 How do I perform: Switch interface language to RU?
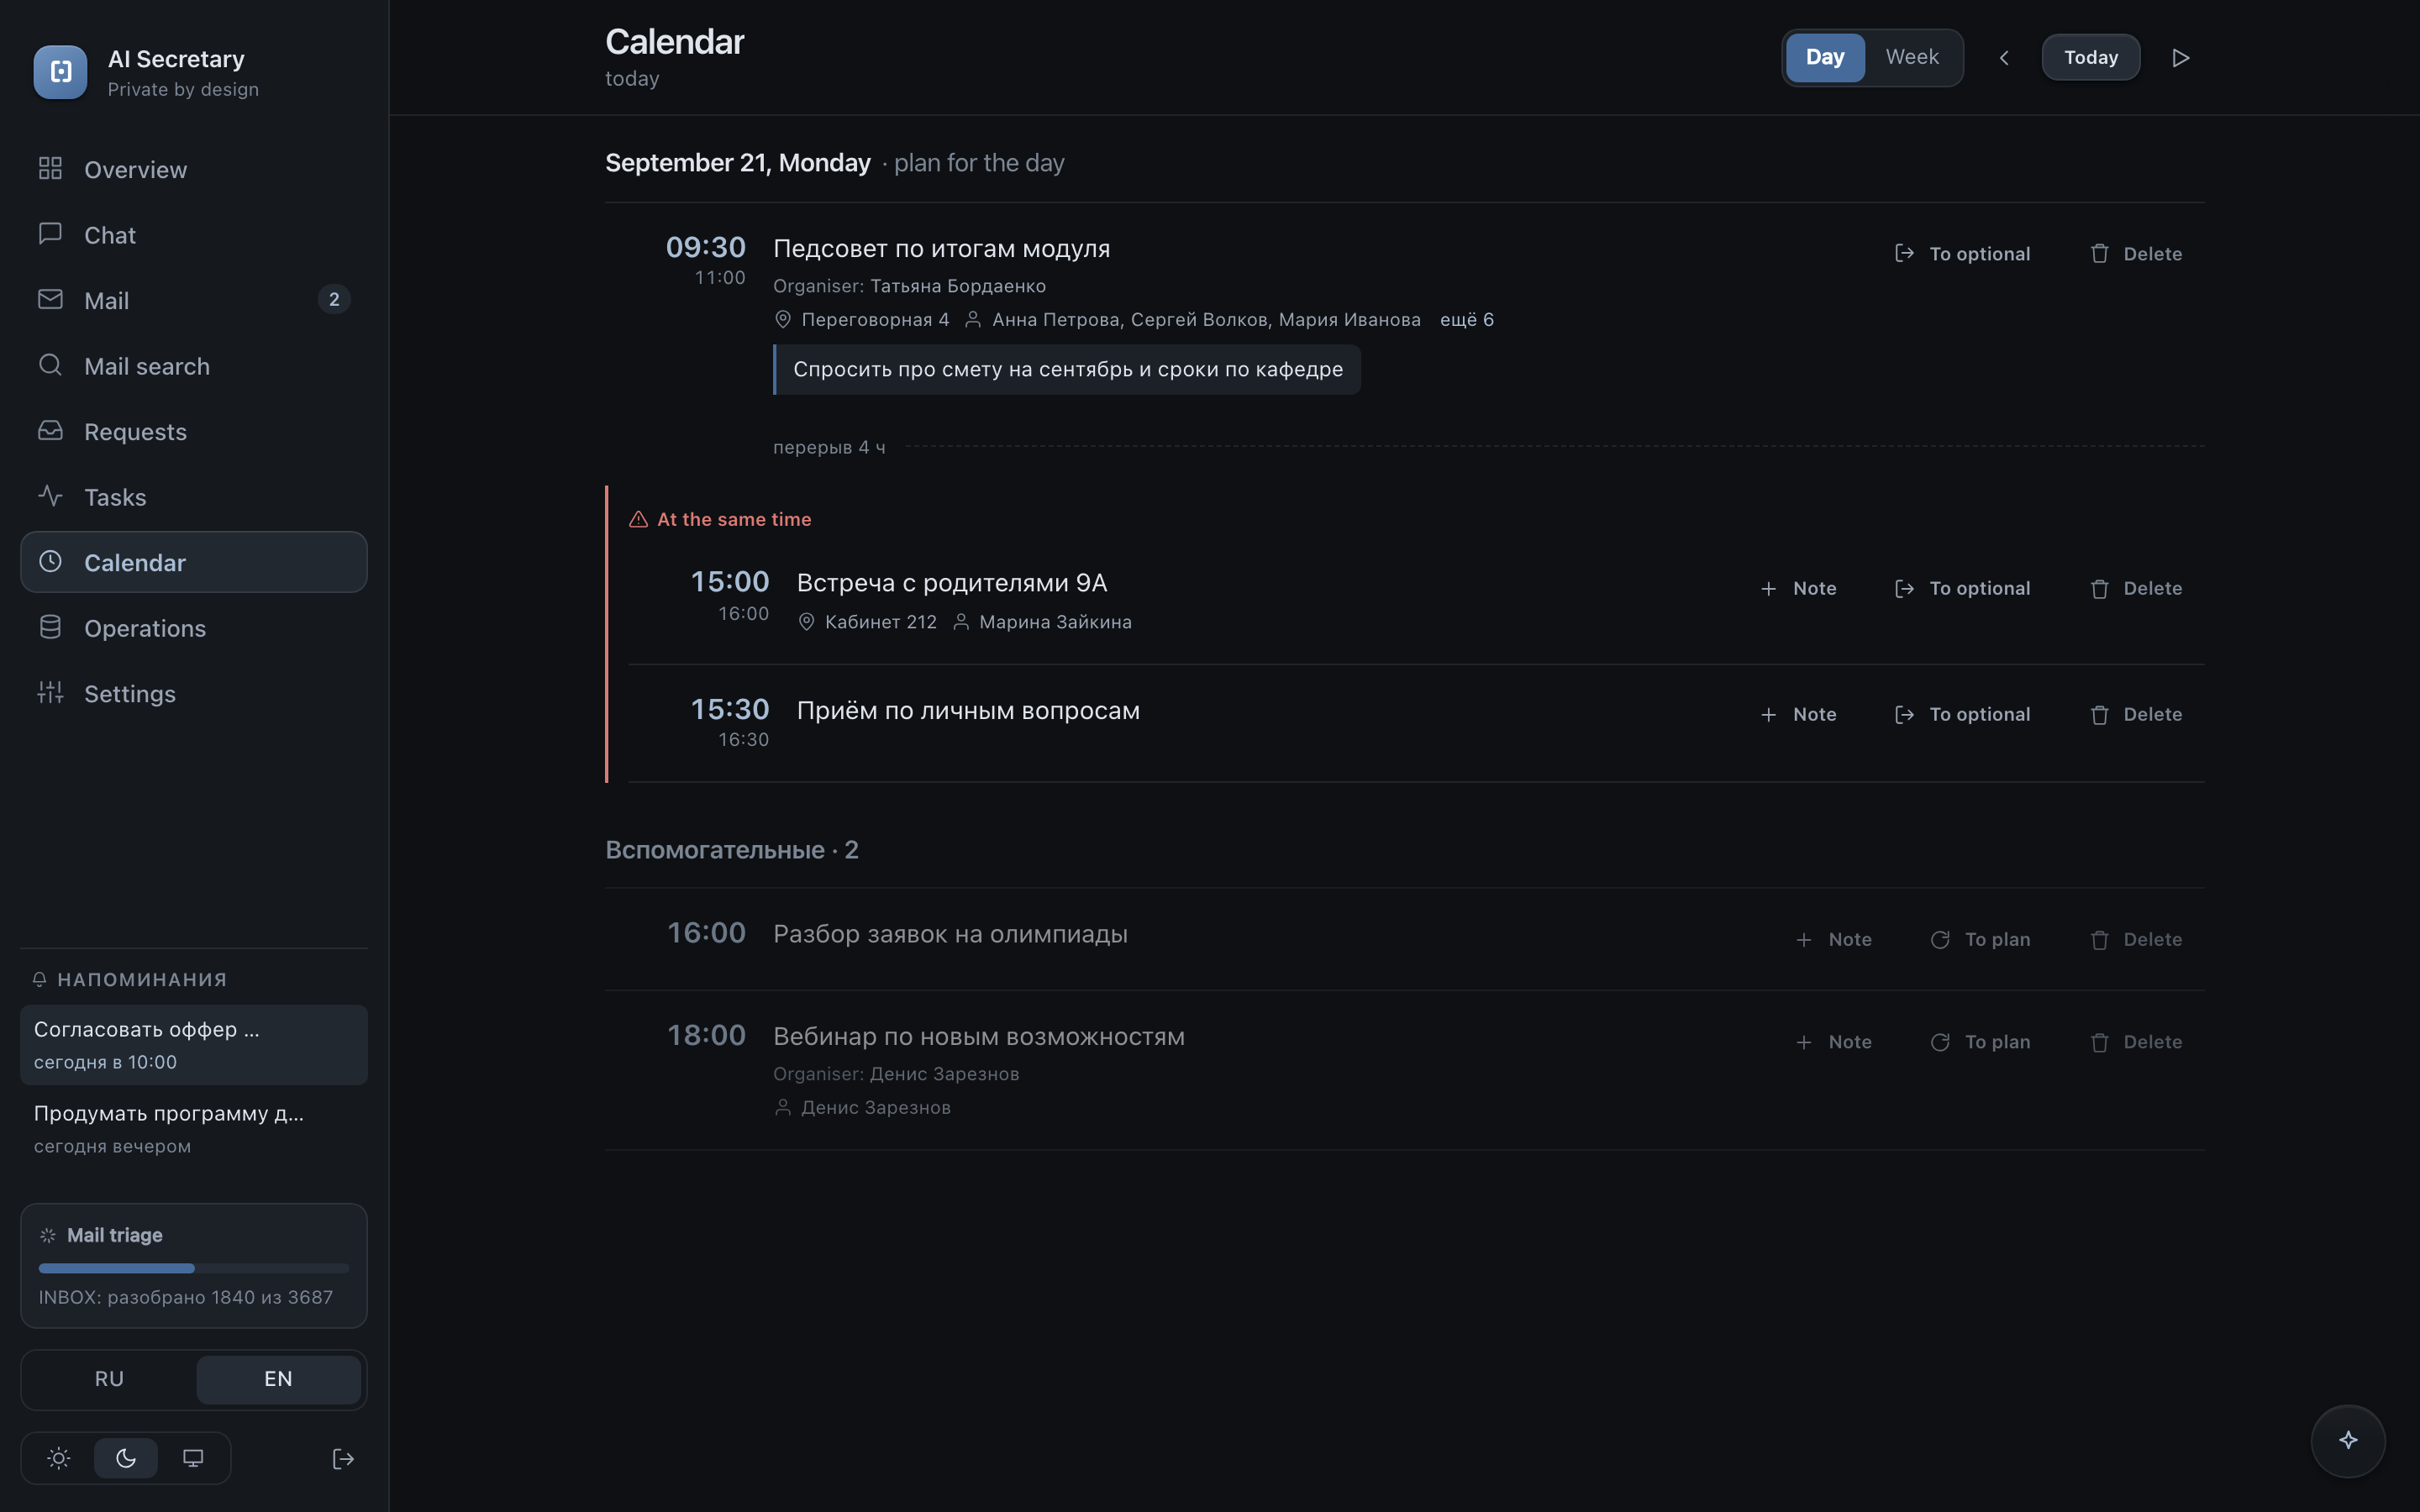pyautogui.click(x=109, y=1379)
